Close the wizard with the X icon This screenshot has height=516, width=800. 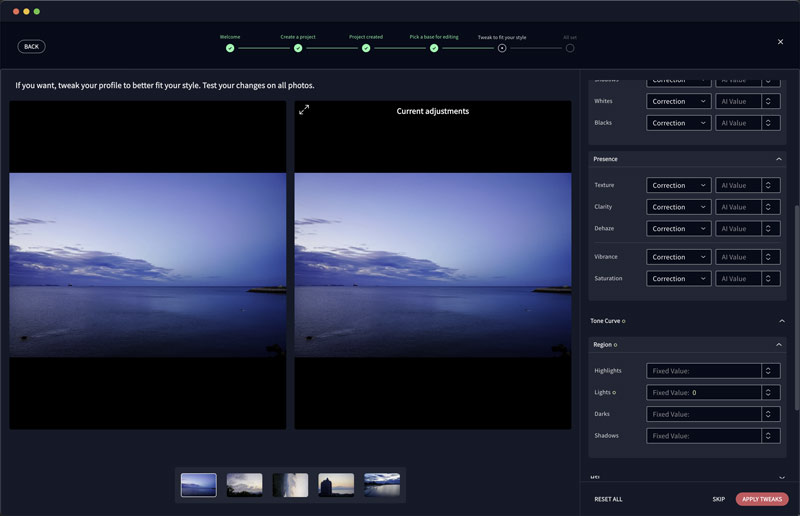[x=780, y=42]
